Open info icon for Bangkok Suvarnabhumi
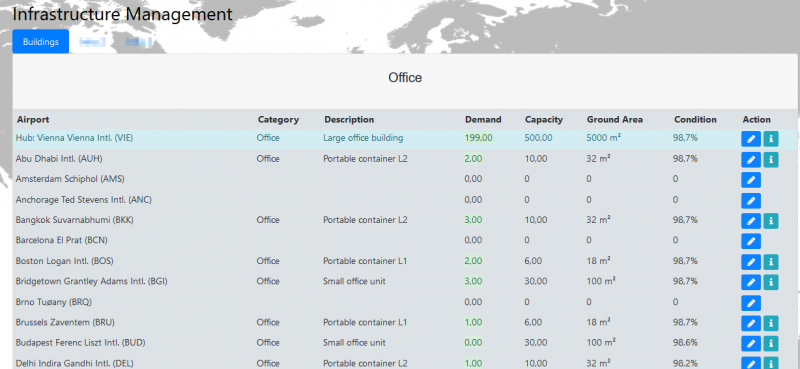 771,221
